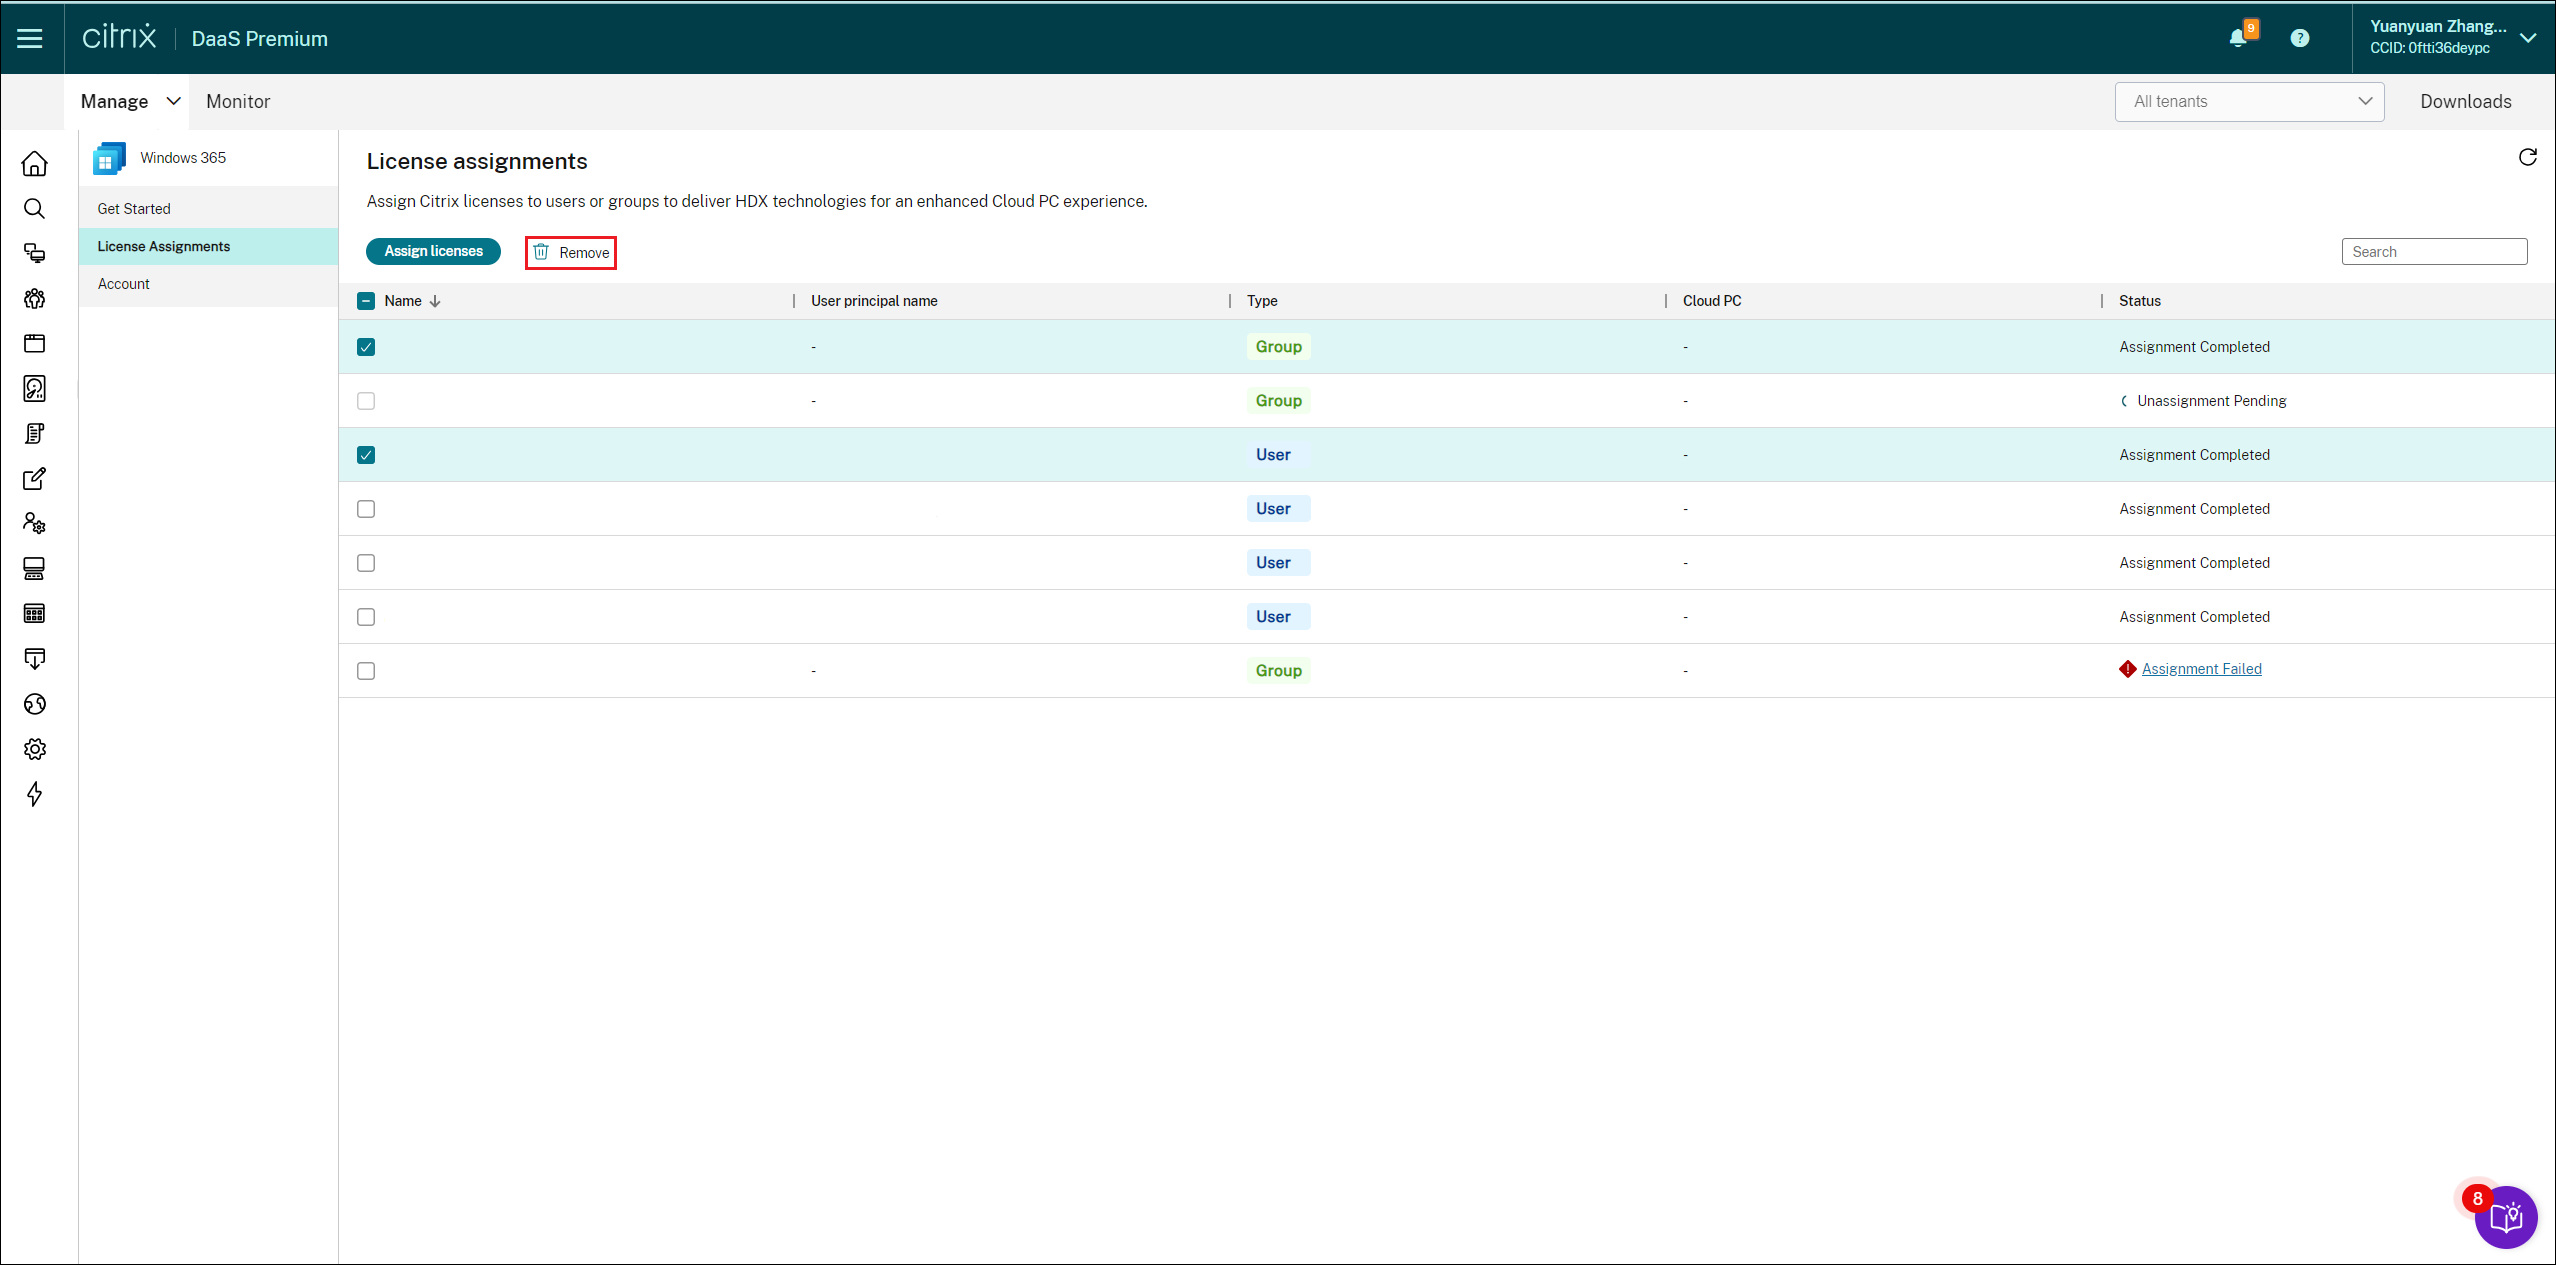This screenshot has width=2556, height=1265.
Task: Click the Assign licenses button
Action: tap(433, 251)
